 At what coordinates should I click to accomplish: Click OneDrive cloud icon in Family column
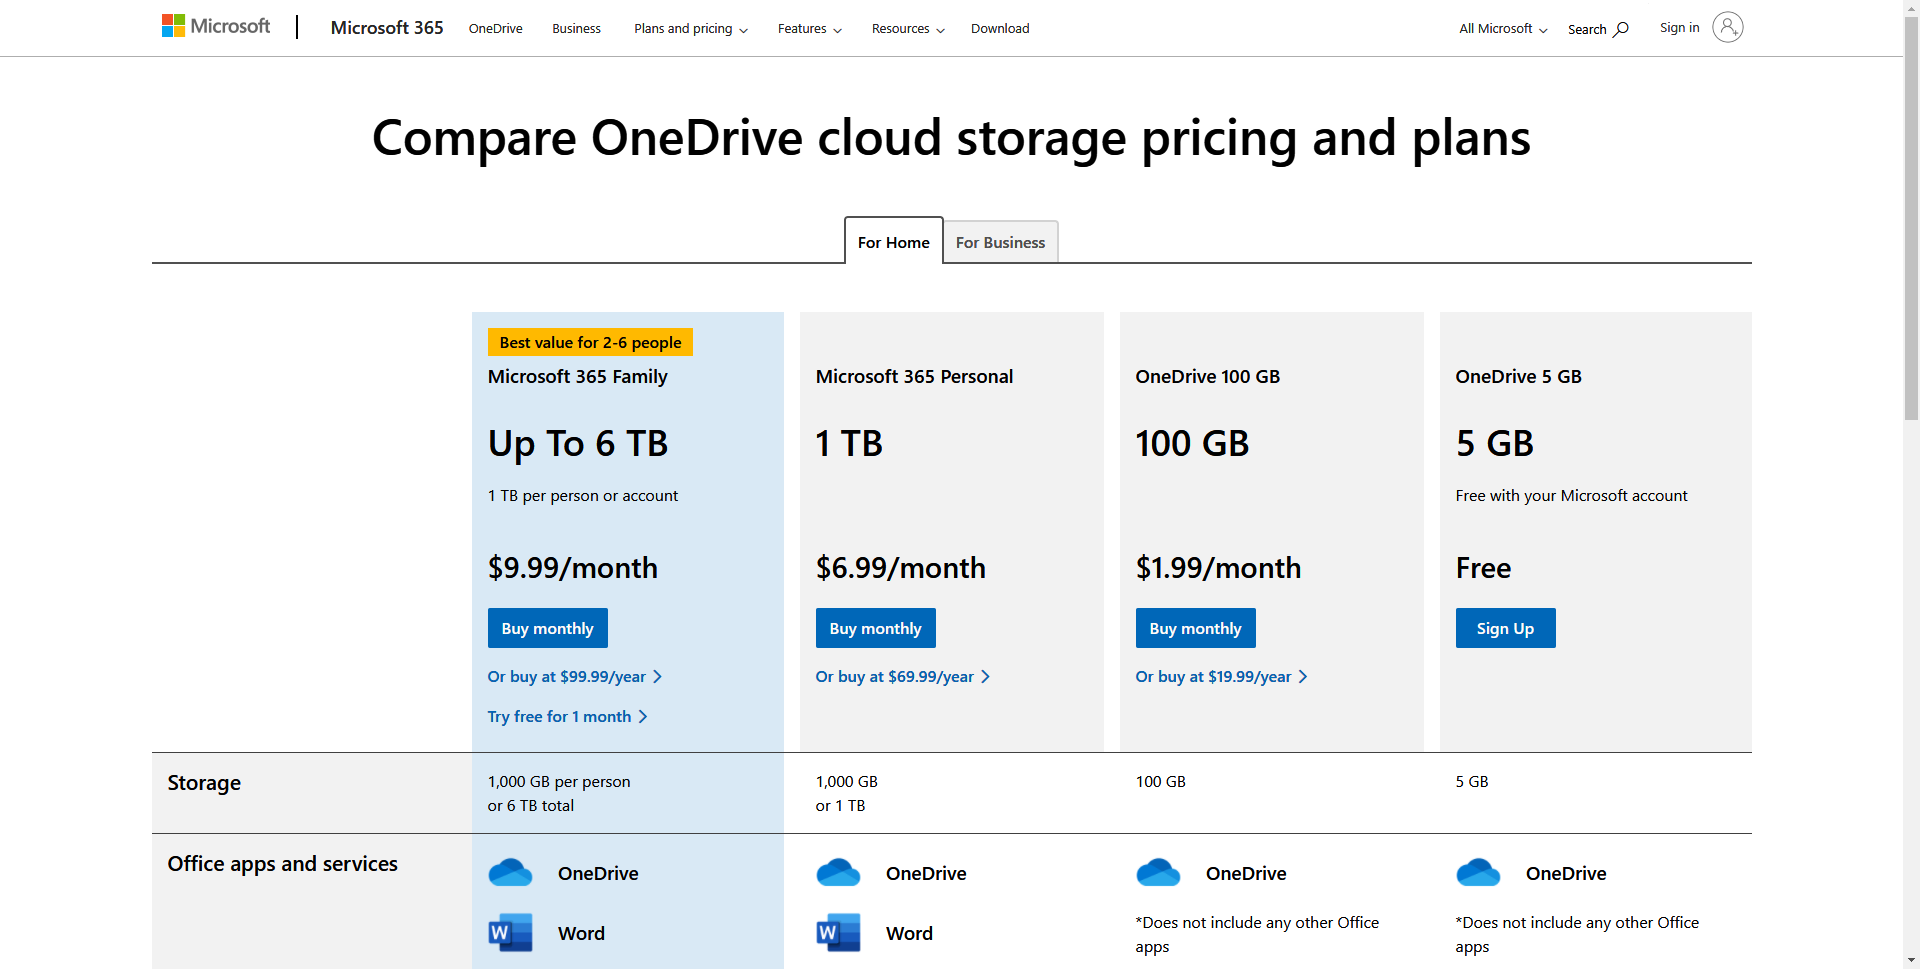tap(510, 873)
